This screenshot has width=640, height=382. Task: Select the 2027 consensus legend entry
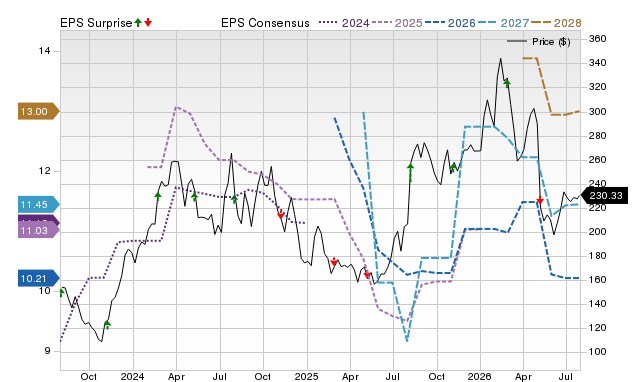tap(504, 23)
